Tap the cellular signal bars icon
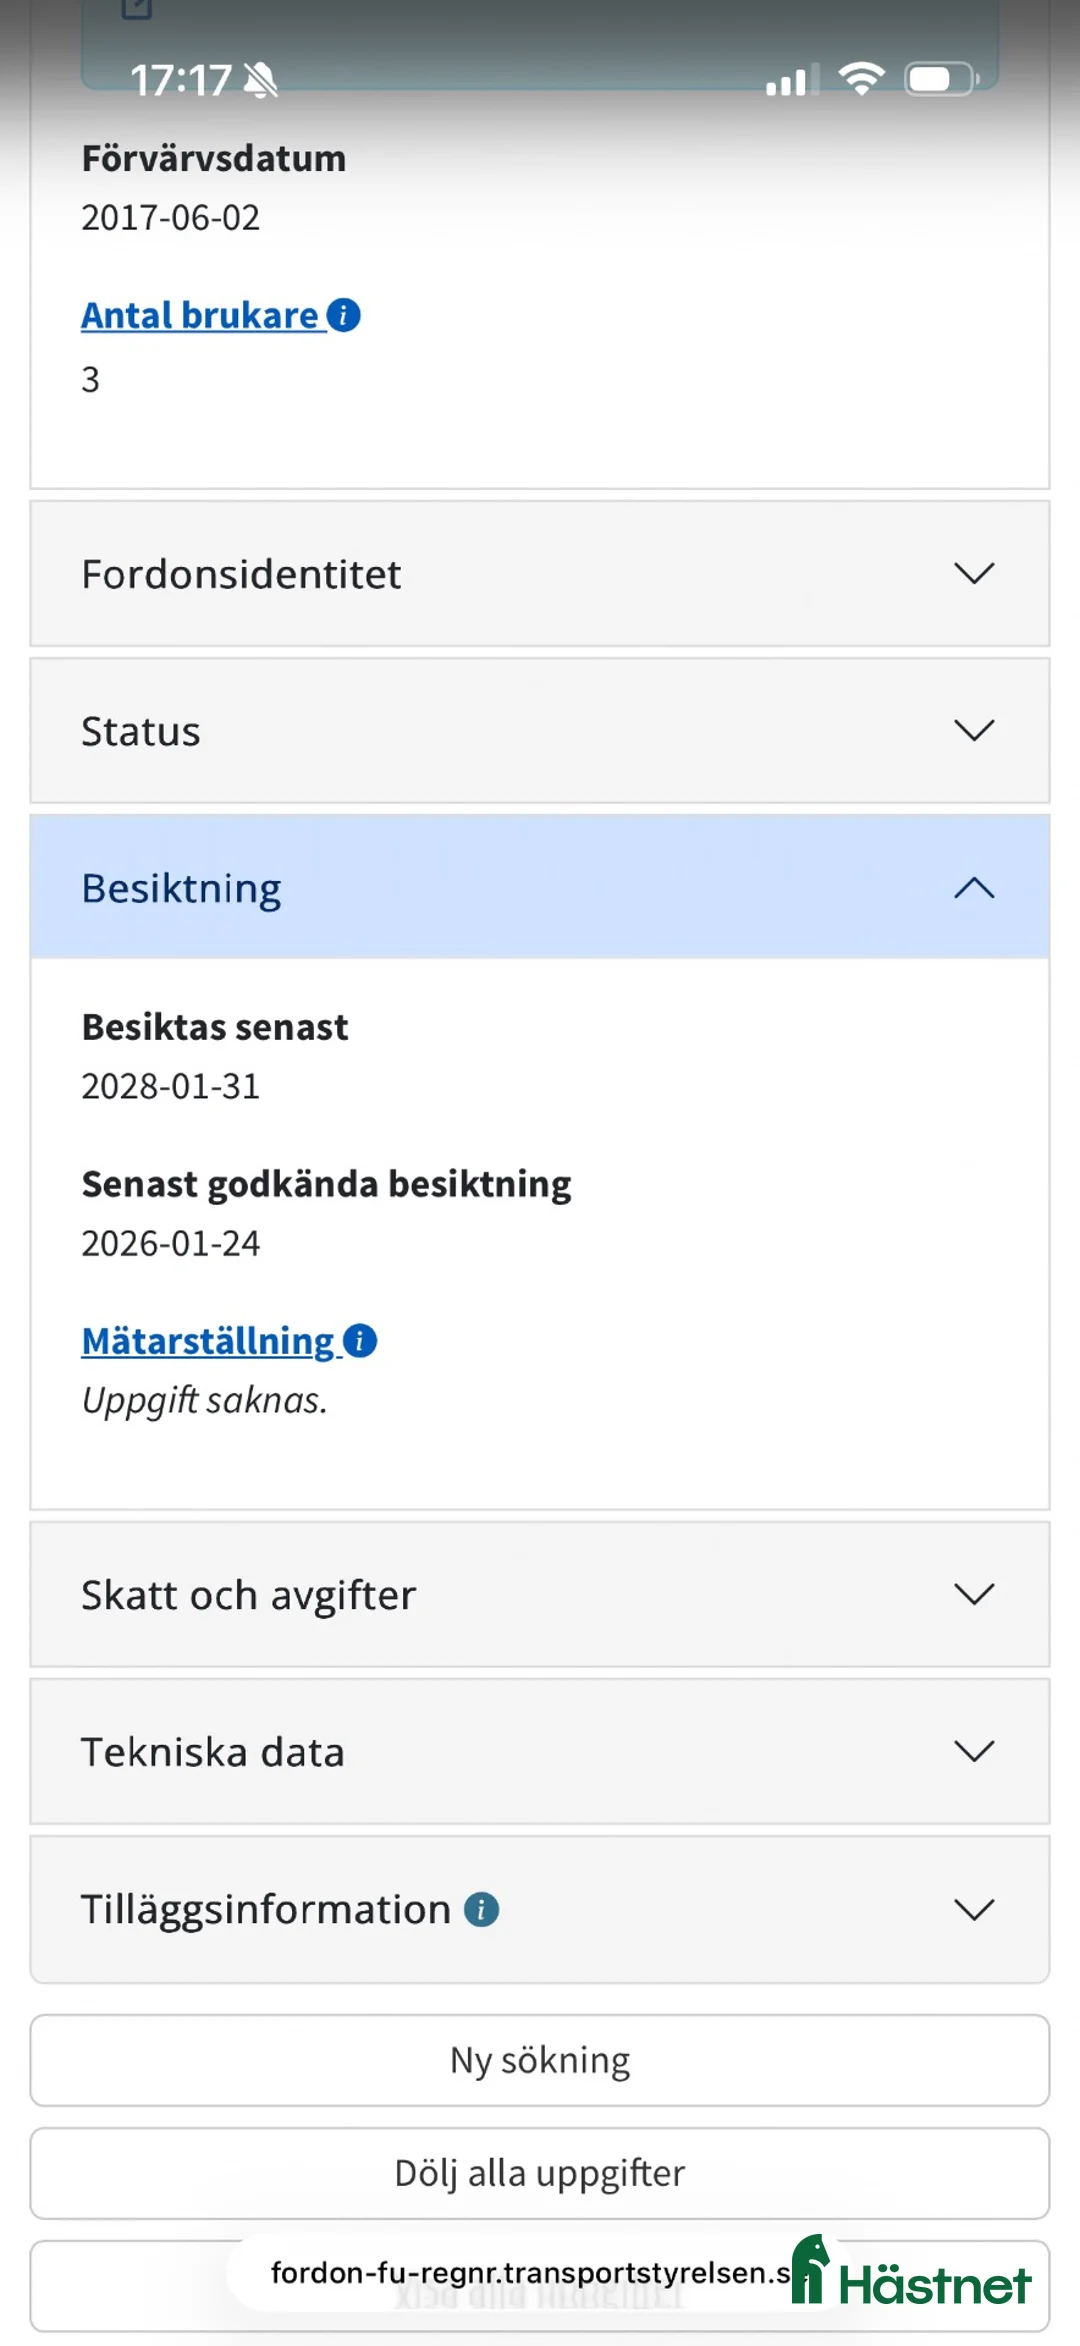The height and width of the screenshot is (2346, 1080). [x=792, y=80]
